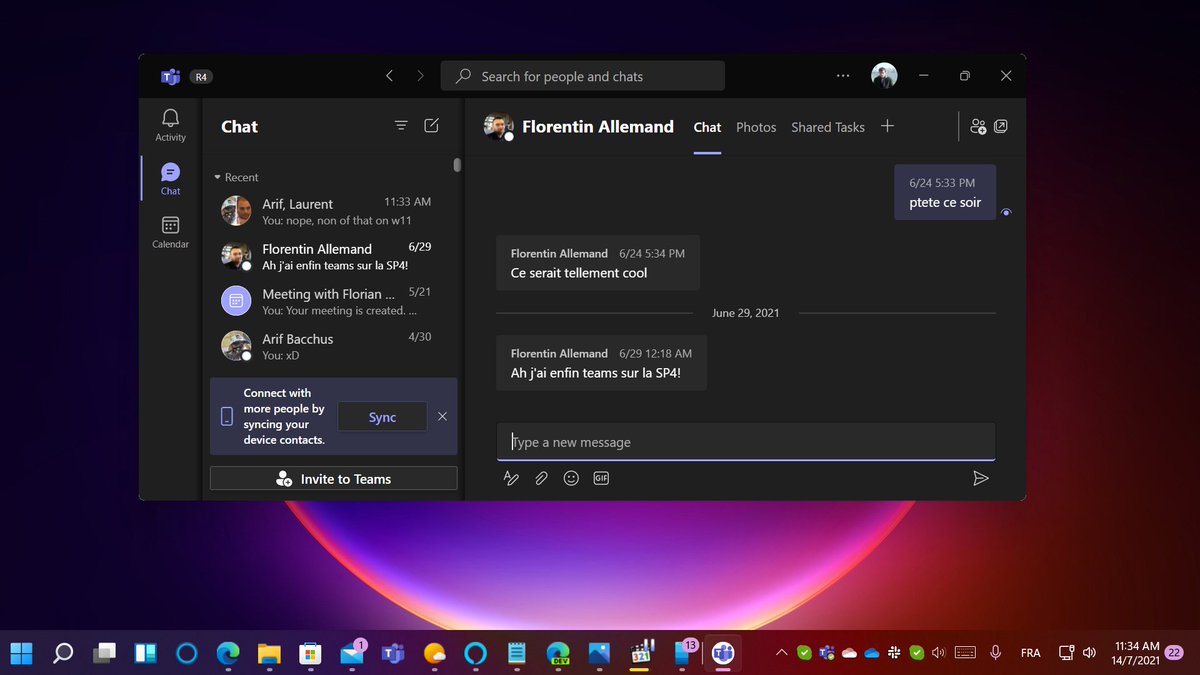This screenshot has width=1200, height=675.
Task: Click the Invite to Teams button
Action: point(333,478)
